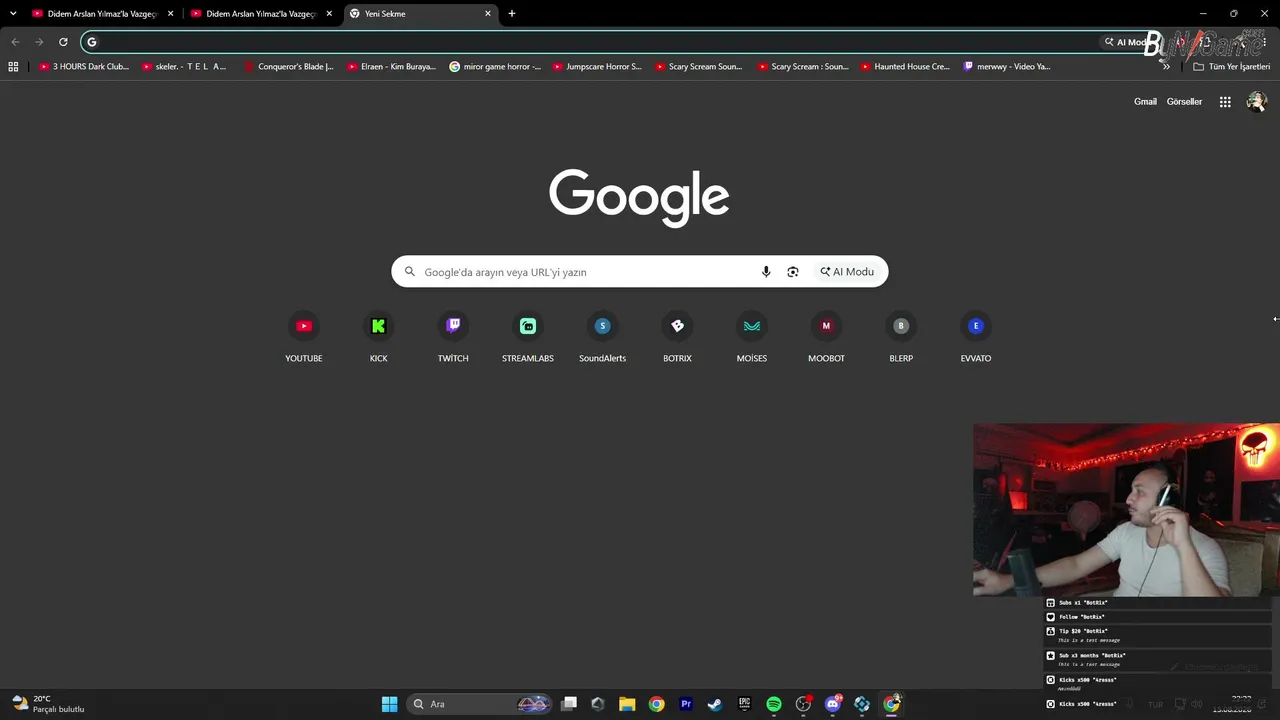This screenshot has width=1280, height=720.
Task: Open the SoundAlerts shortcut tile
Action: coord(602,338)
